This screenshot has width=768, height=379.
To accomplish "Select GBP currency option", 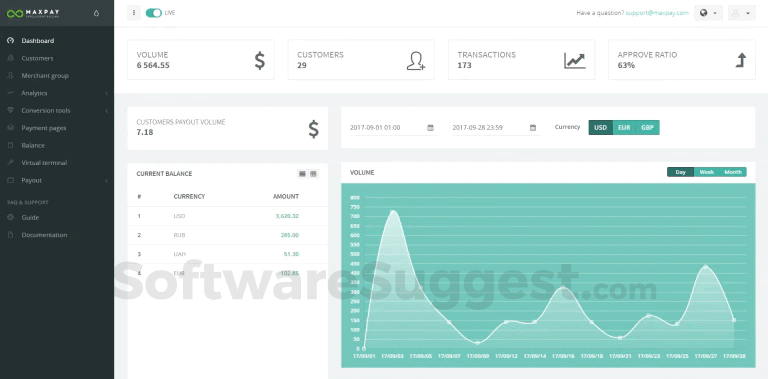I will pyautogui.click(x=648, y=127).
